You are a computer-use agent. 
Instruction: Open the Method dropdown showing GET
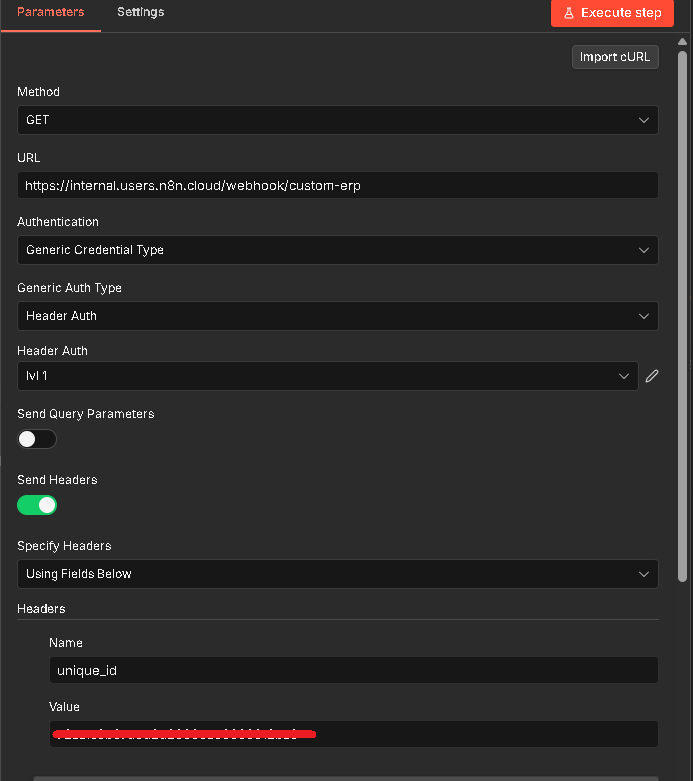click(x=337, y=120)
